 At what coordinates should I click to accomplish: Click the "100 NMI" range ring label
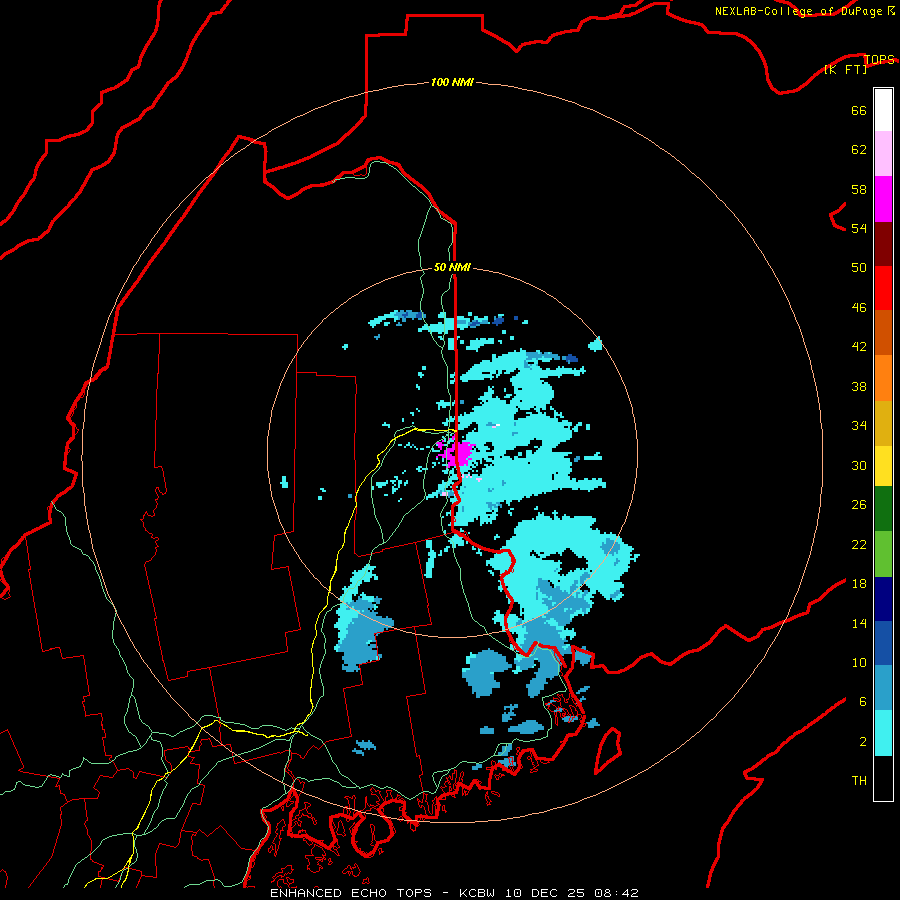pos(452,83)
